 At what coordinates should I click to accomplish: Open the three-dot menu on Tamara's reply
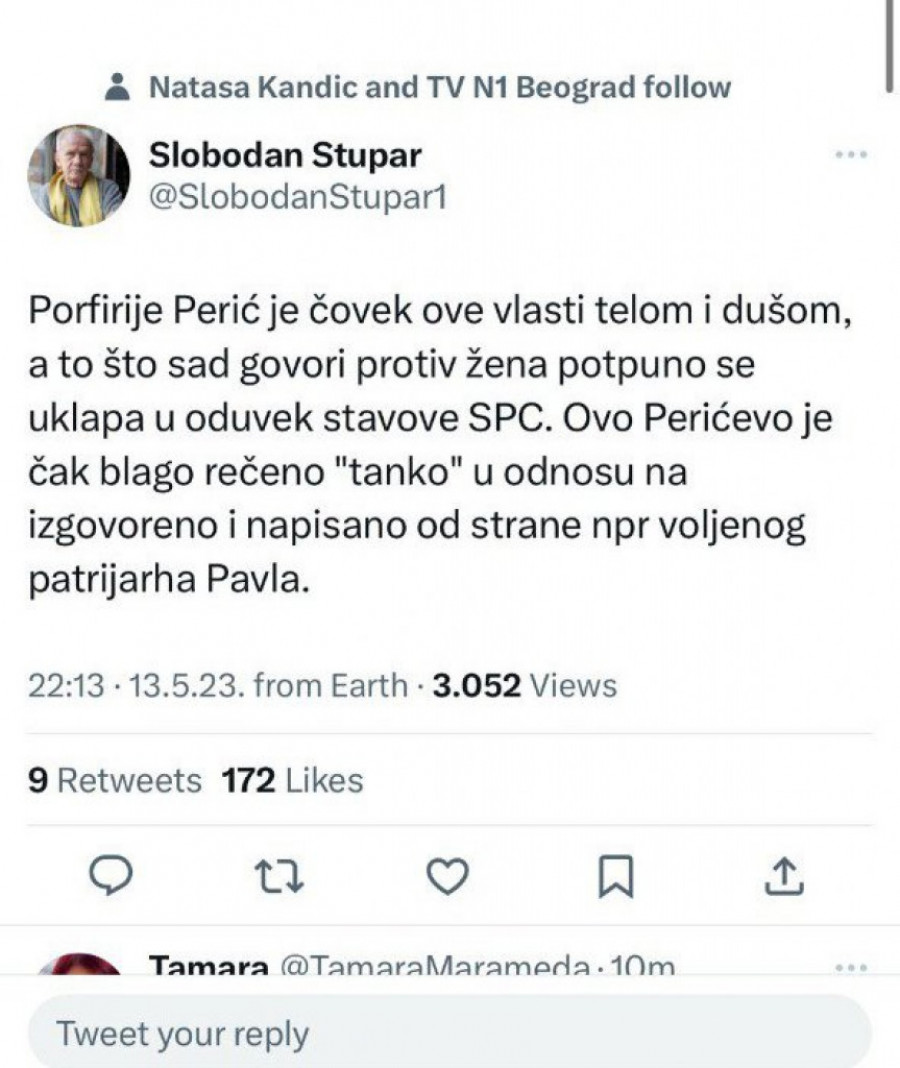click(x=850, y=967)
